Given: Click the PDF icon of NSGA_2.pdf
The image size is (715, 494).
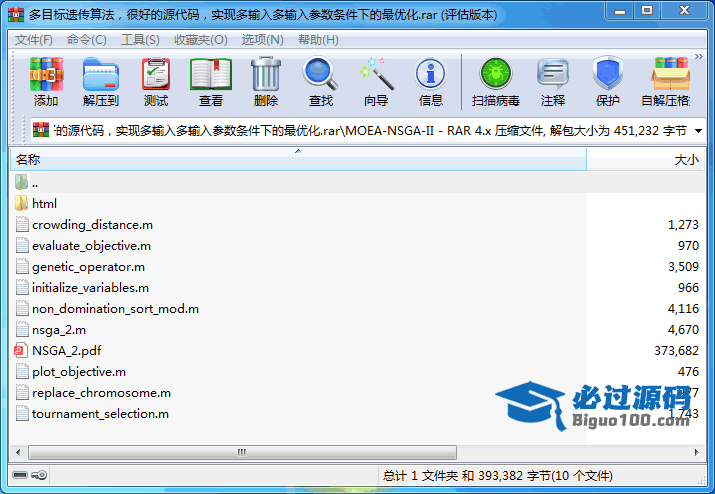Looking at the screenshot, I should pos(21,350).
